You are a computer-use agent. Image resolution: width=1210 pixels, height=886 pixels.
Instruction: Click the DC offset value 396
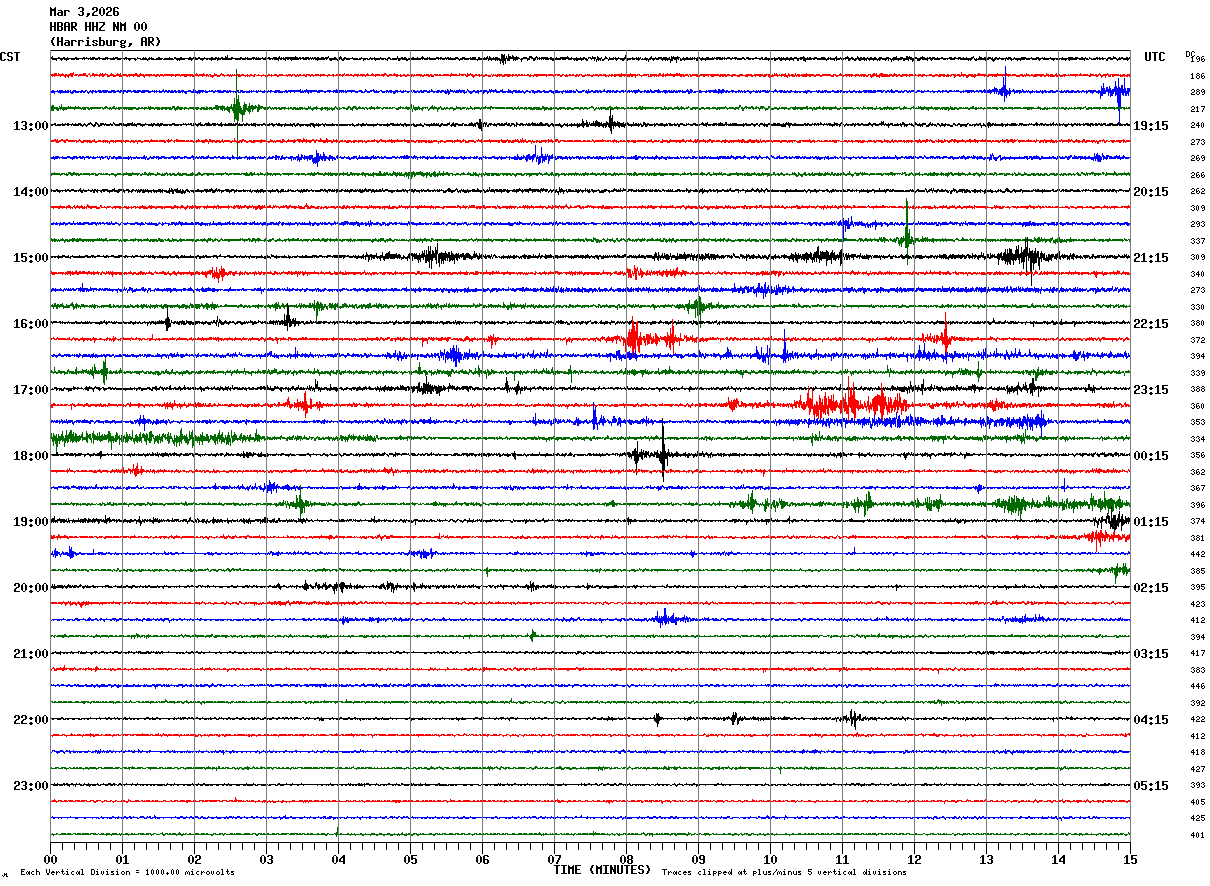coord(1197,505)
